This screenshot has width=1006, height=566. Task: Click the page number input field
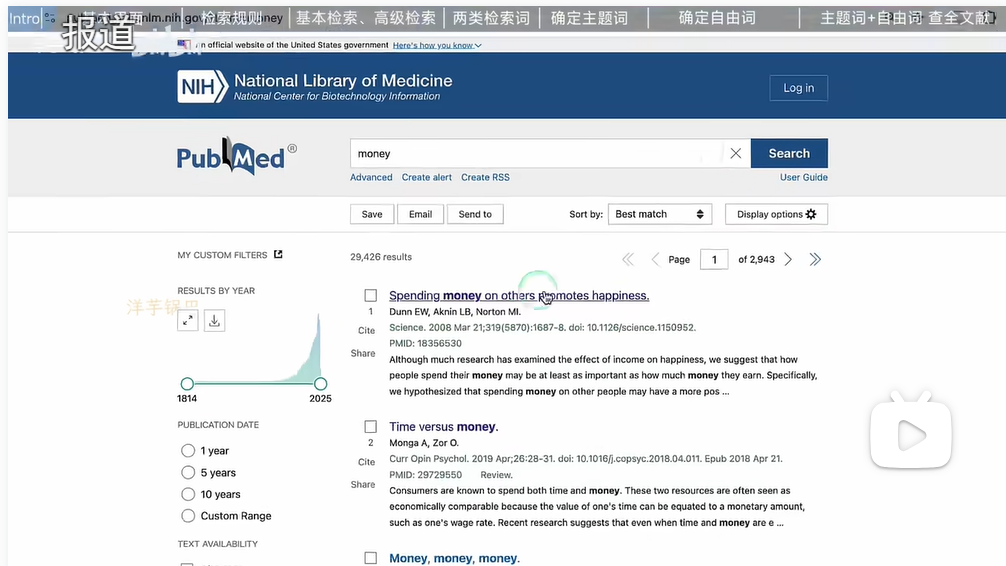tap(714, 259)
